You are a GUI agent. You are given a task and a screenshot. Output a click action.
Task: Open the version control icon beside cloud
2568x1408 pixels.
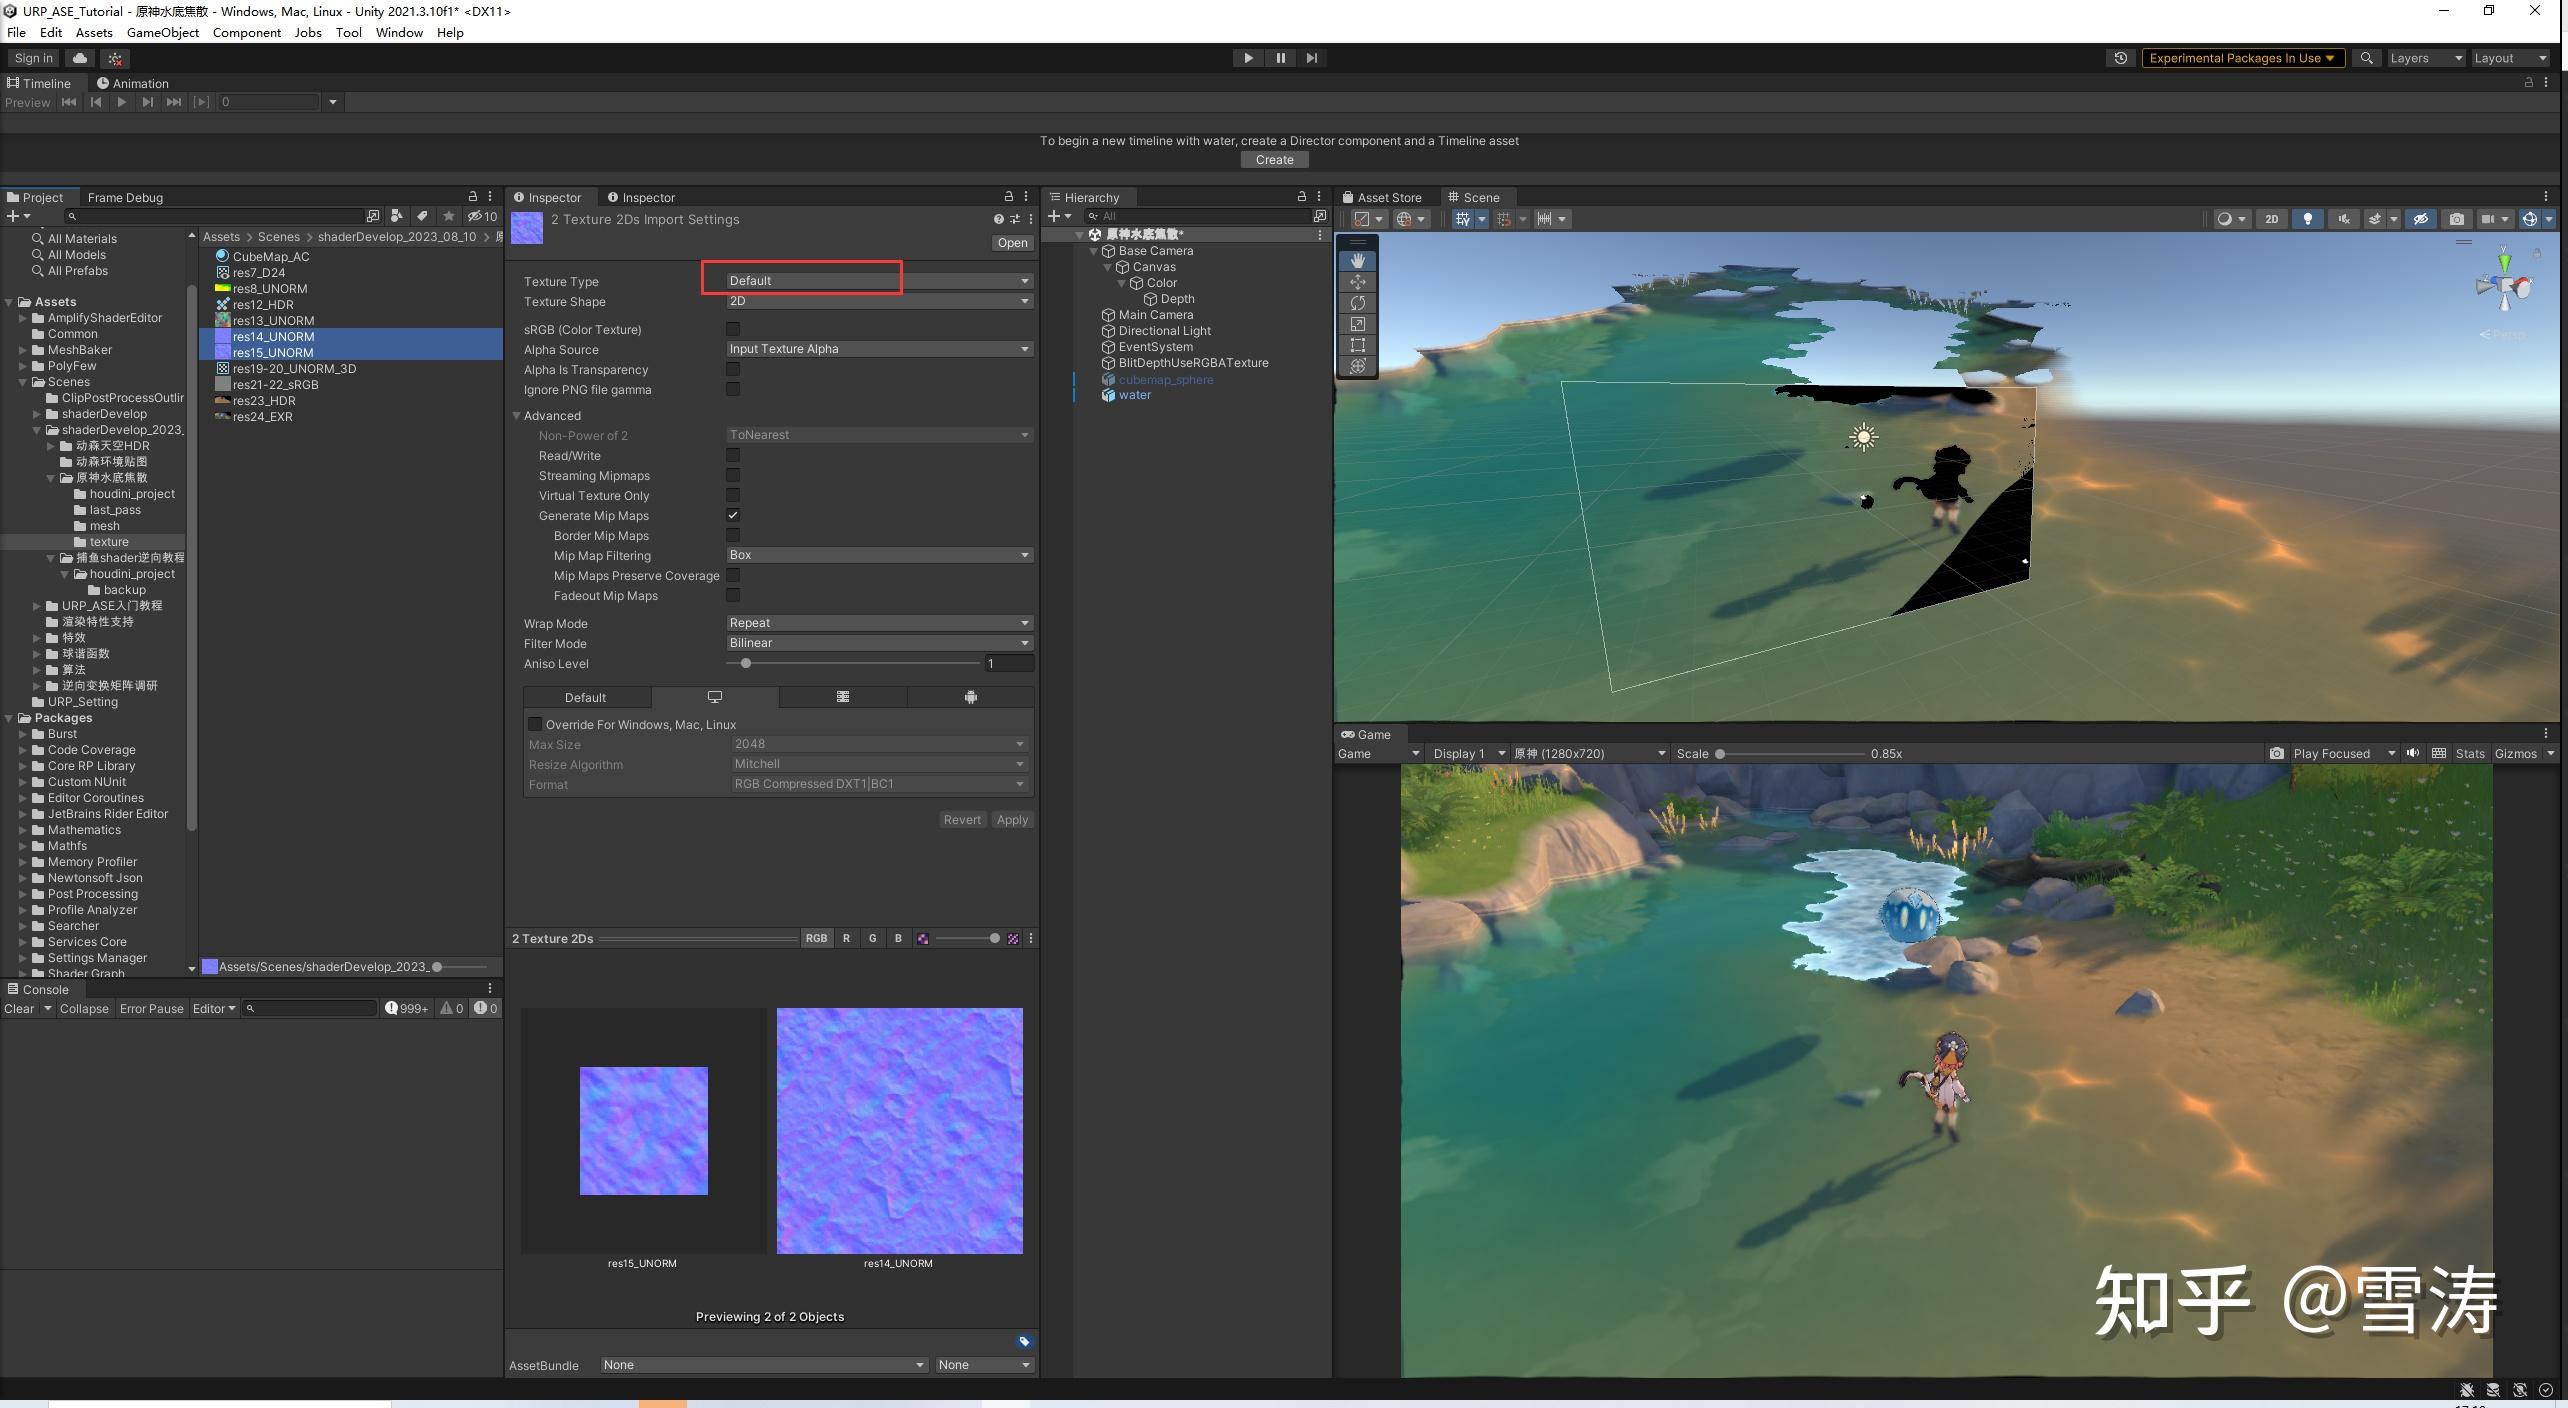115,58
